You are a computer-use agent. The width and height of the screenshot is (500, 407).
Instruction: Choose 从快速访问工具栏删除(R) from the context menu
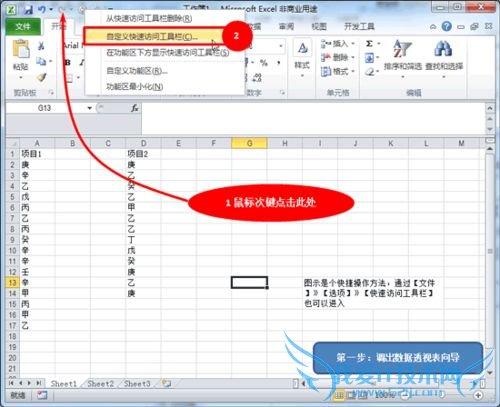(x=149, y=18)
